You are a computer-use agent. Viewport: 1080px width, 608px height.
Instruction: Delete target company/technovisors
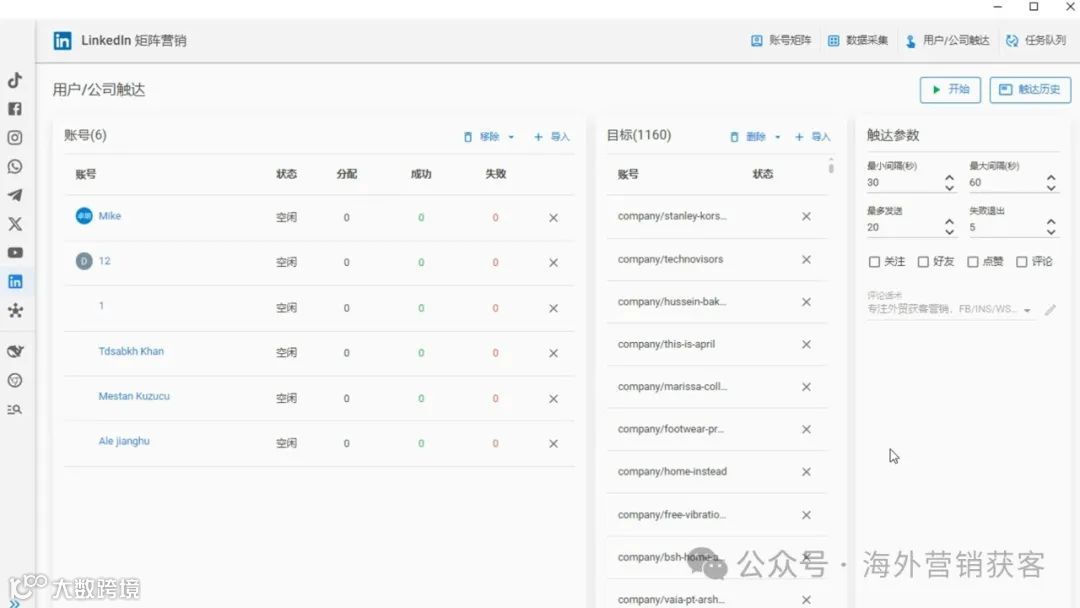[x=806, y=260]
